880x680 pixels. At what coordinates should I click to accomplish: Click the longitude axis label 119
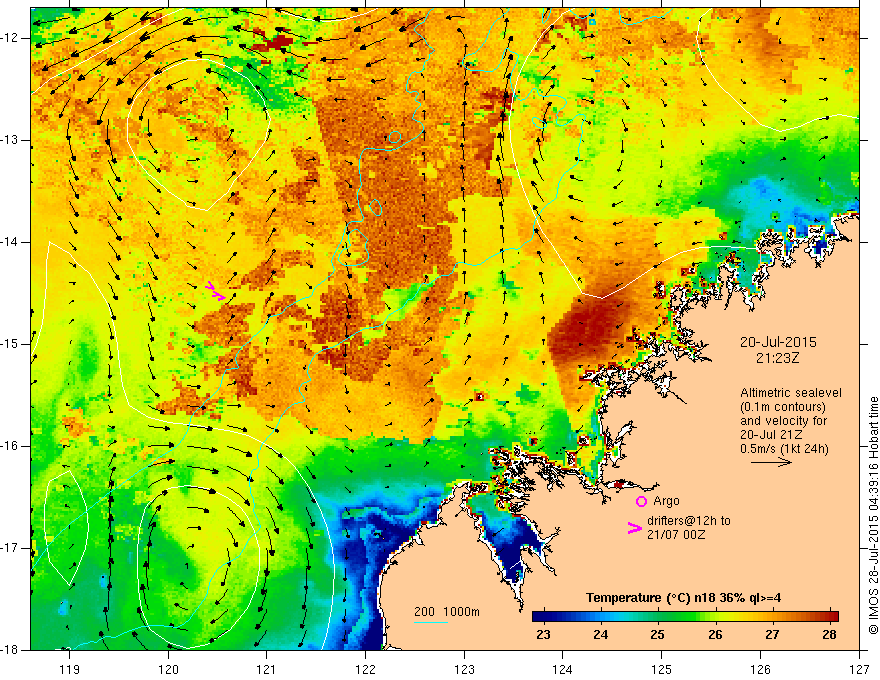coord(69,669)
